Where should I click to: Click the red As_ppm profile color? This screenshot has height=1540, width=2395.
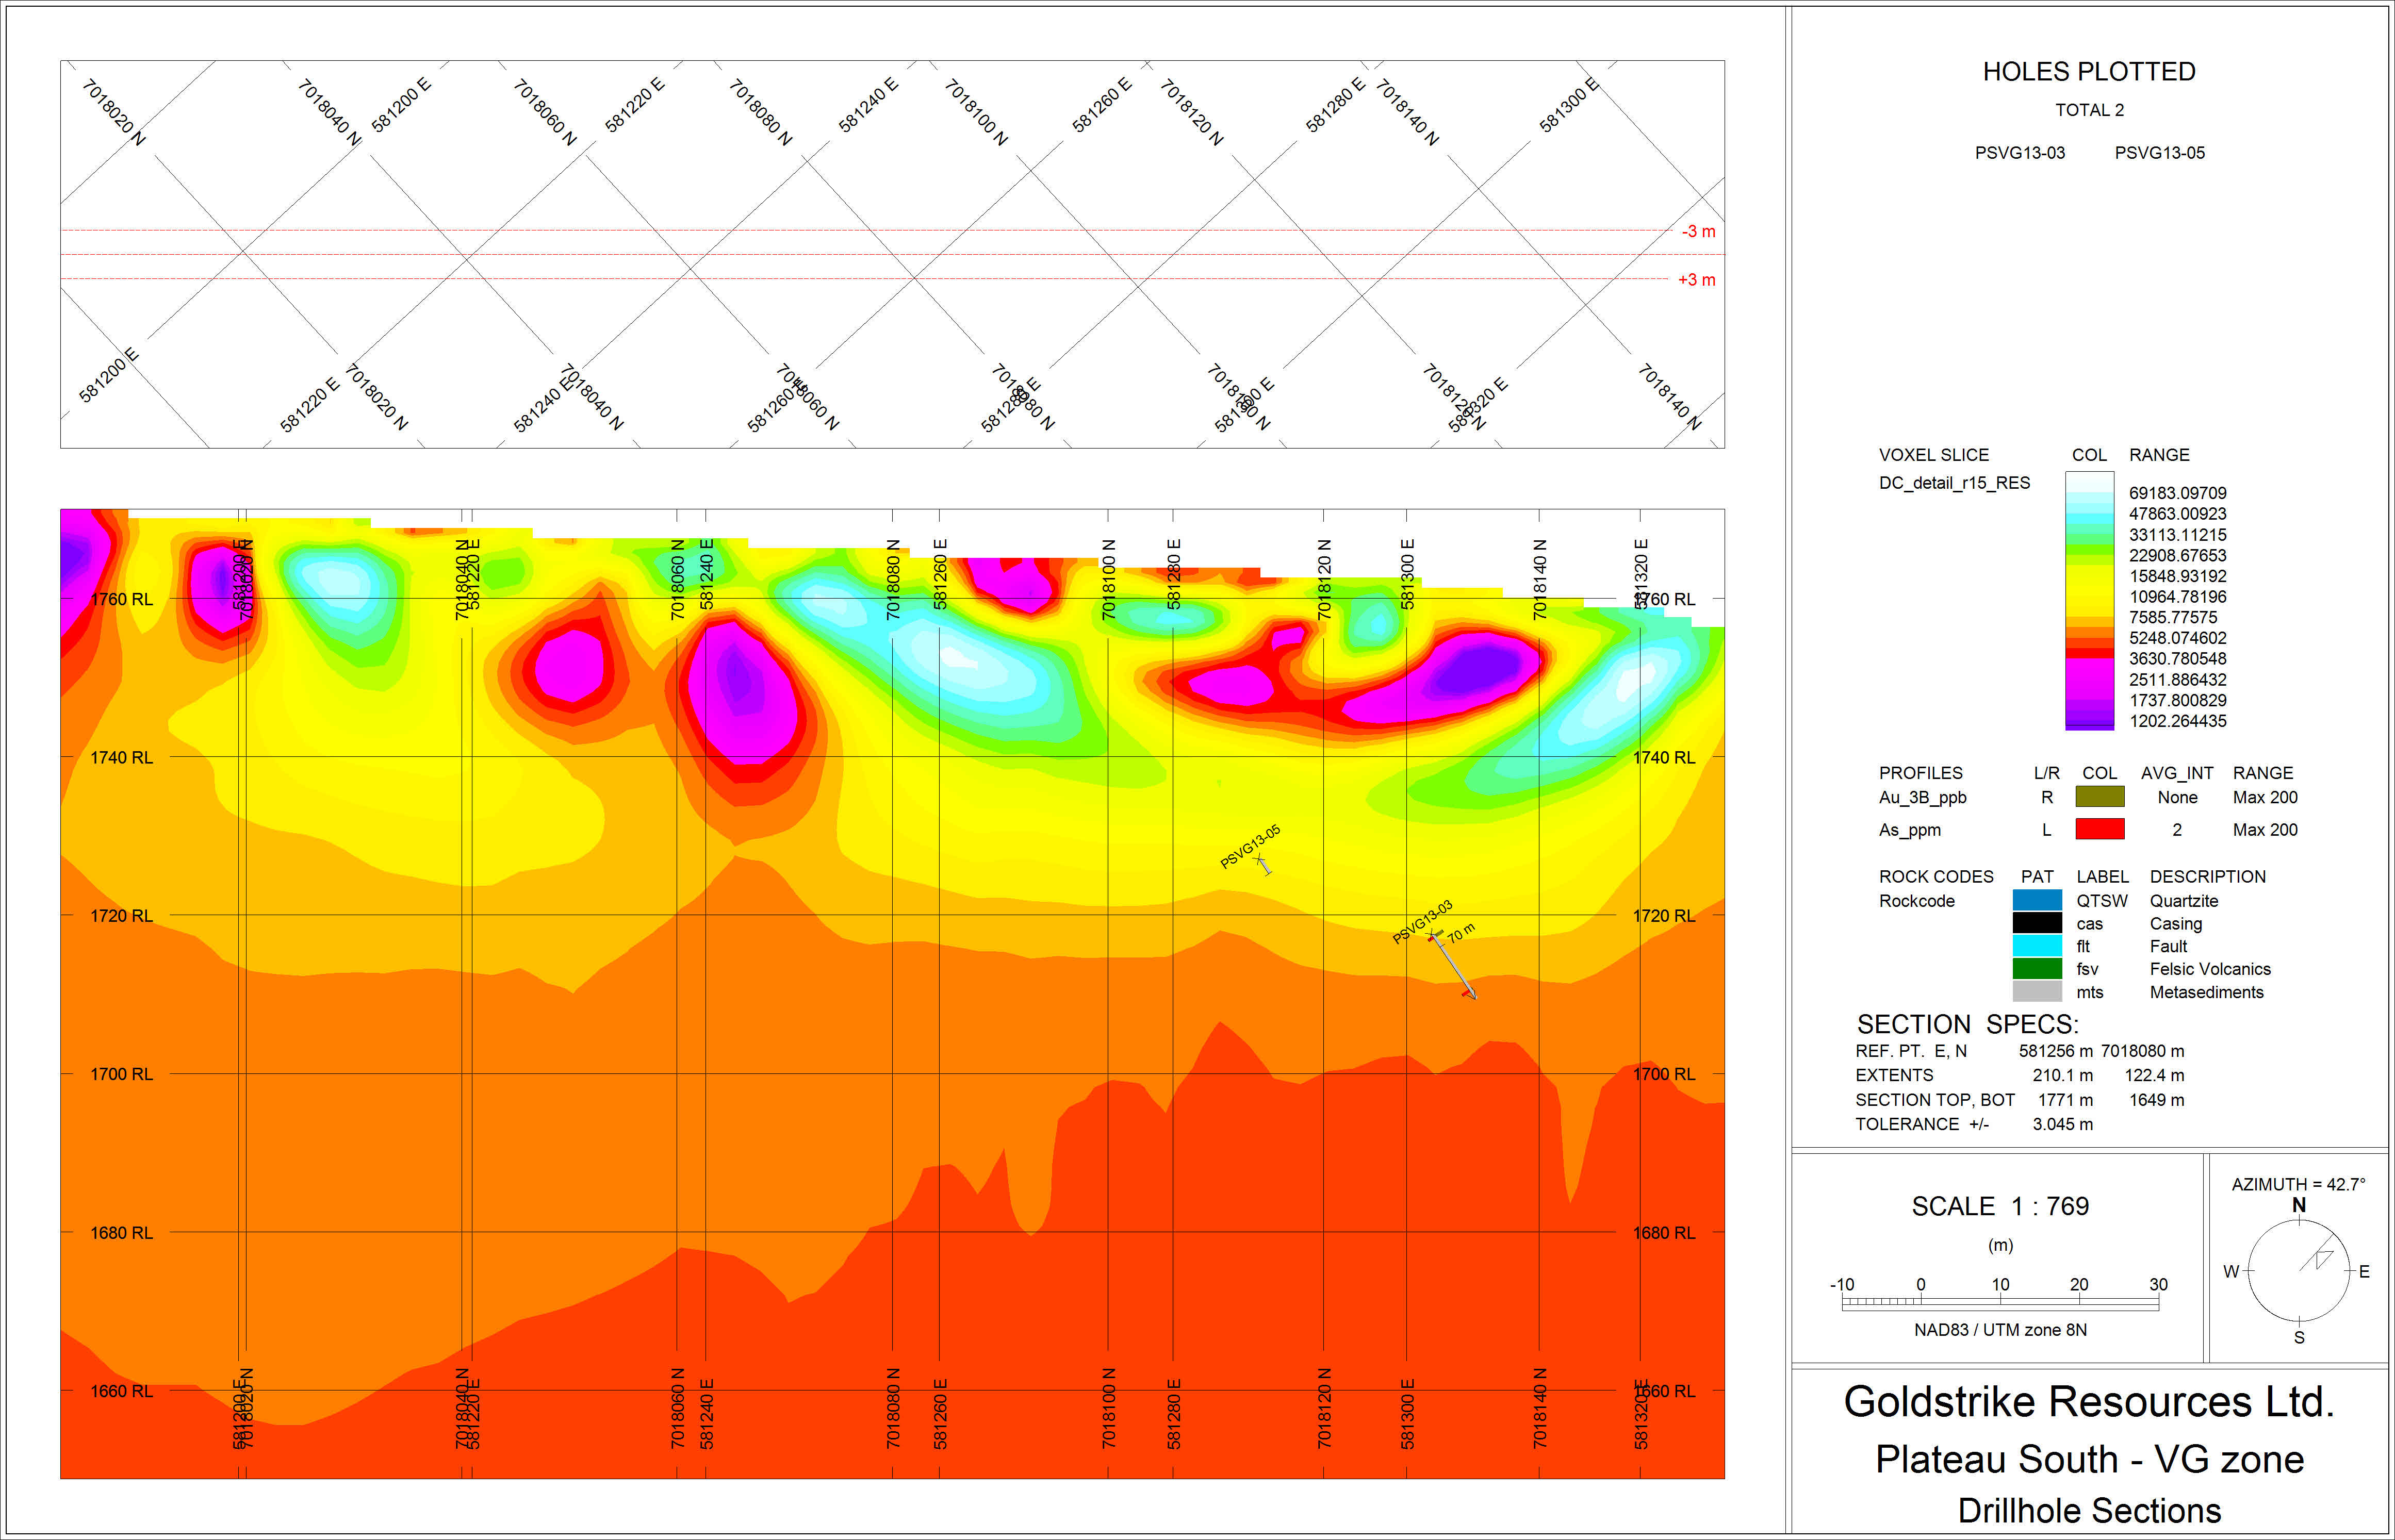coord(2100,829)
